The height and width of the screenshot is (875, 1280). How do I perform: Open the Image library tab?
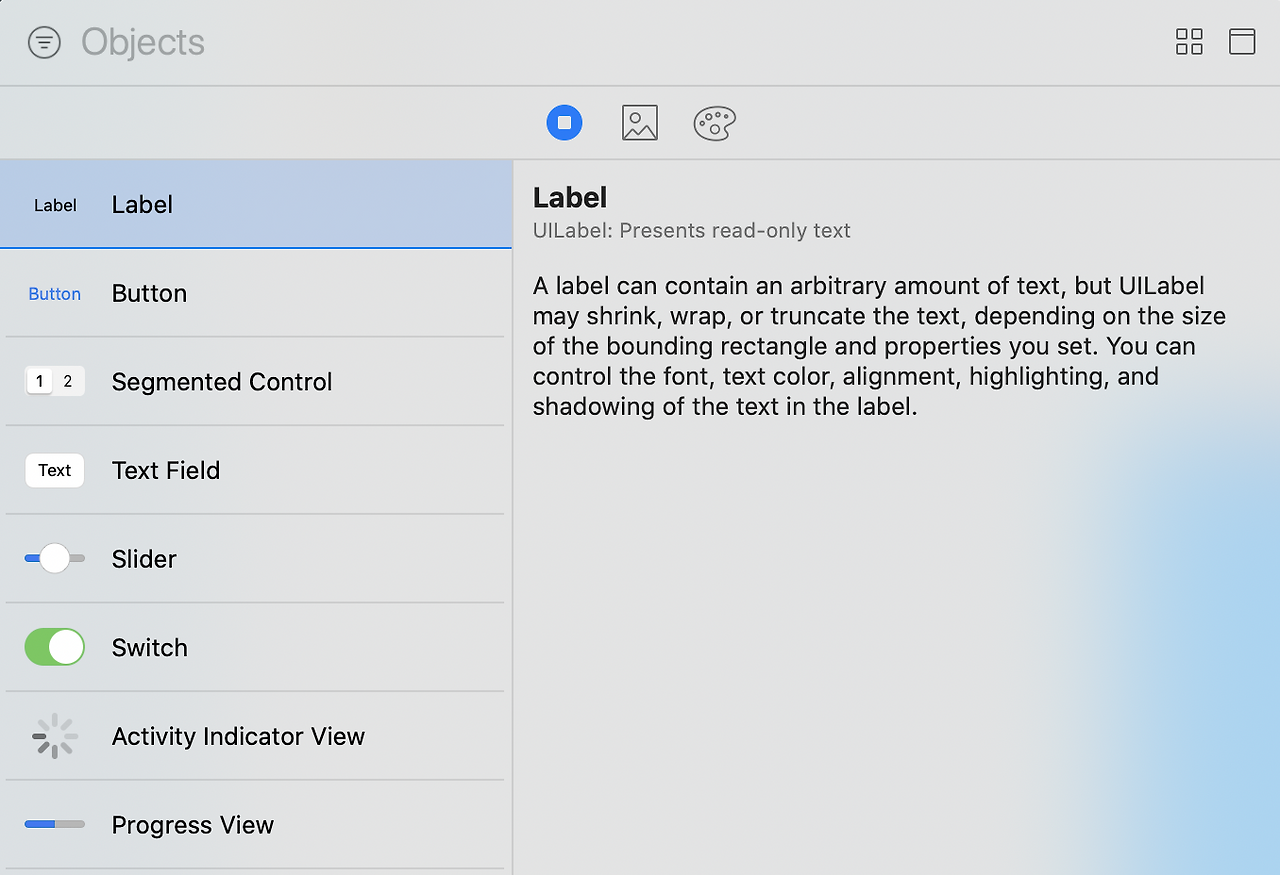click(x=640, y=123)
